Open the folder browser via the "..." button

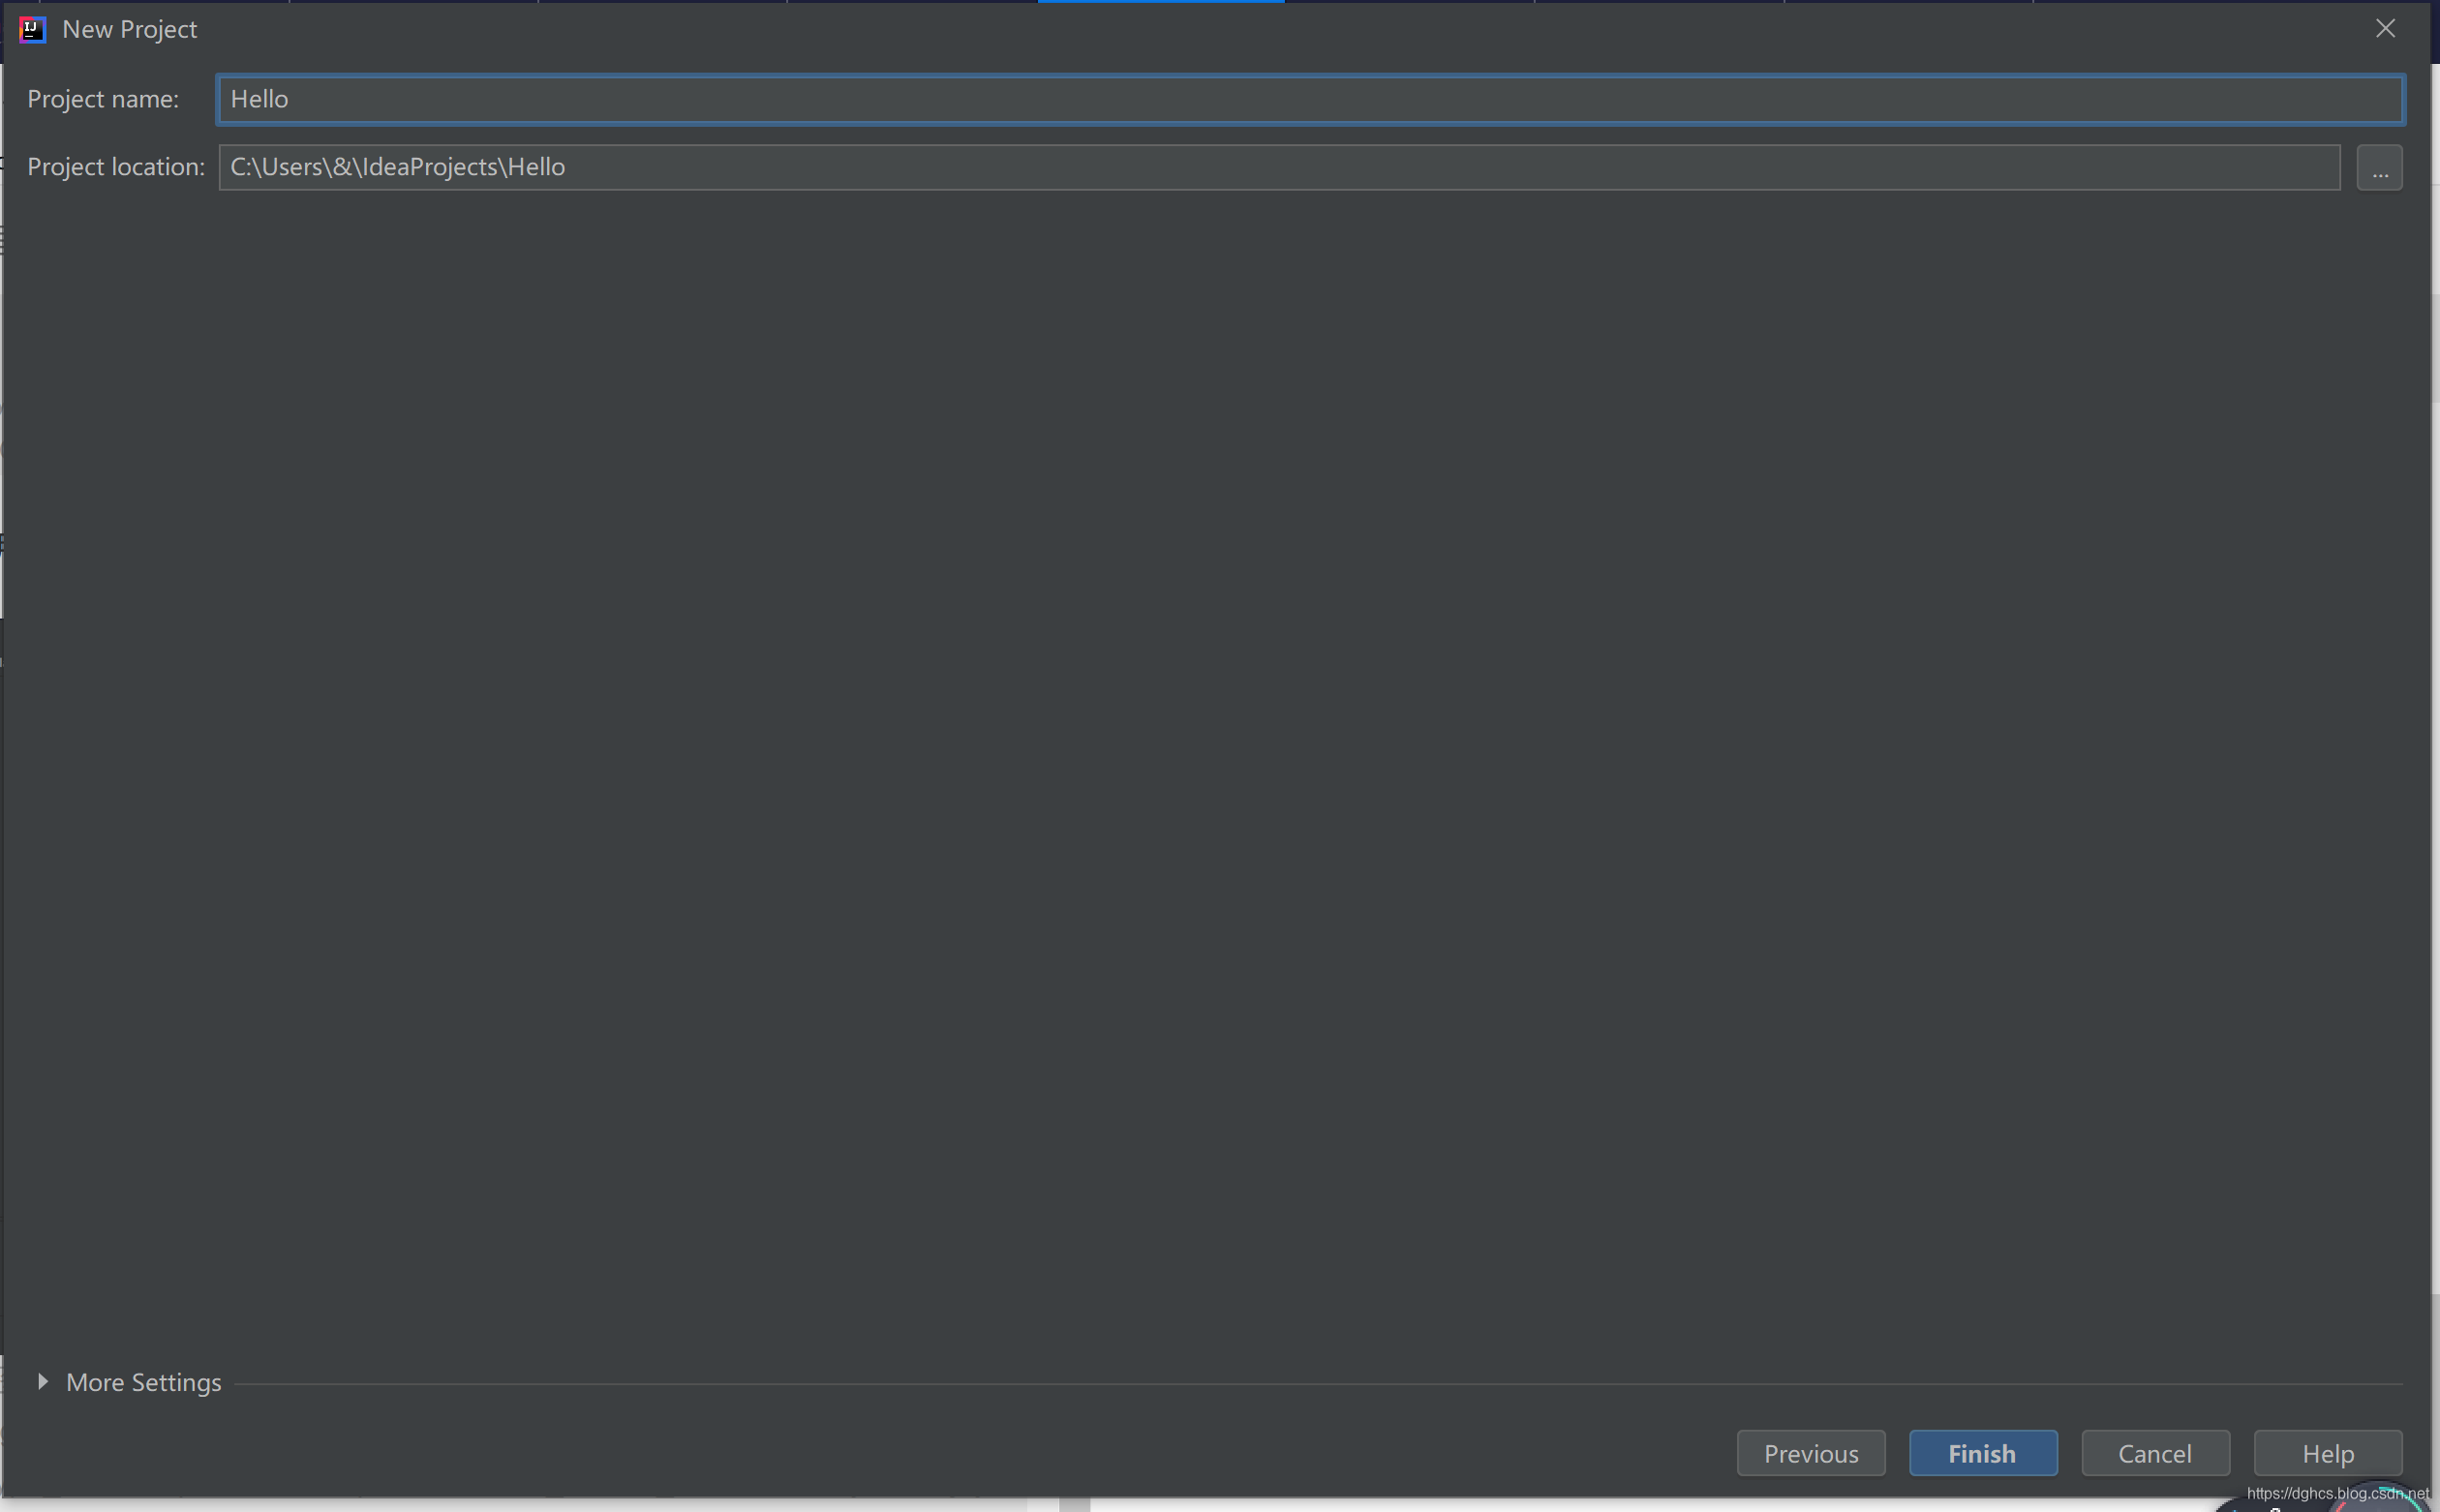2380,167
